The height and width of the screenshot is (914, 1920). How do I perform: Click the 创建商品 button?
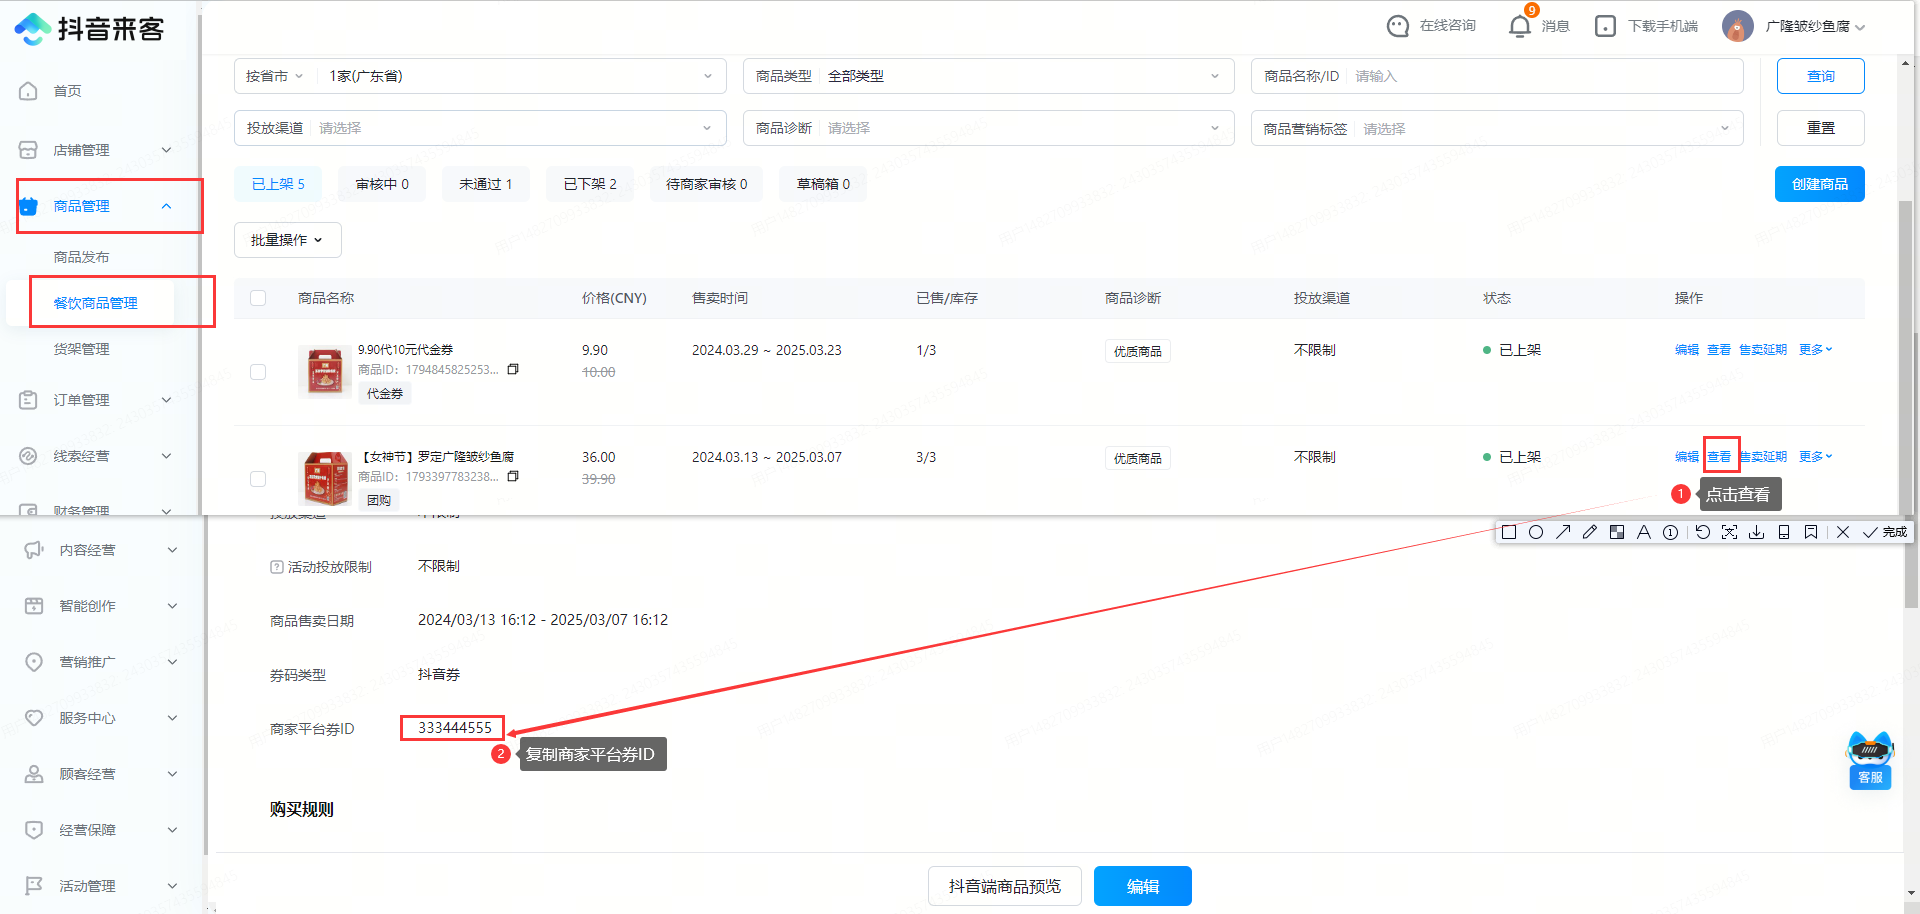[1820, 184]
